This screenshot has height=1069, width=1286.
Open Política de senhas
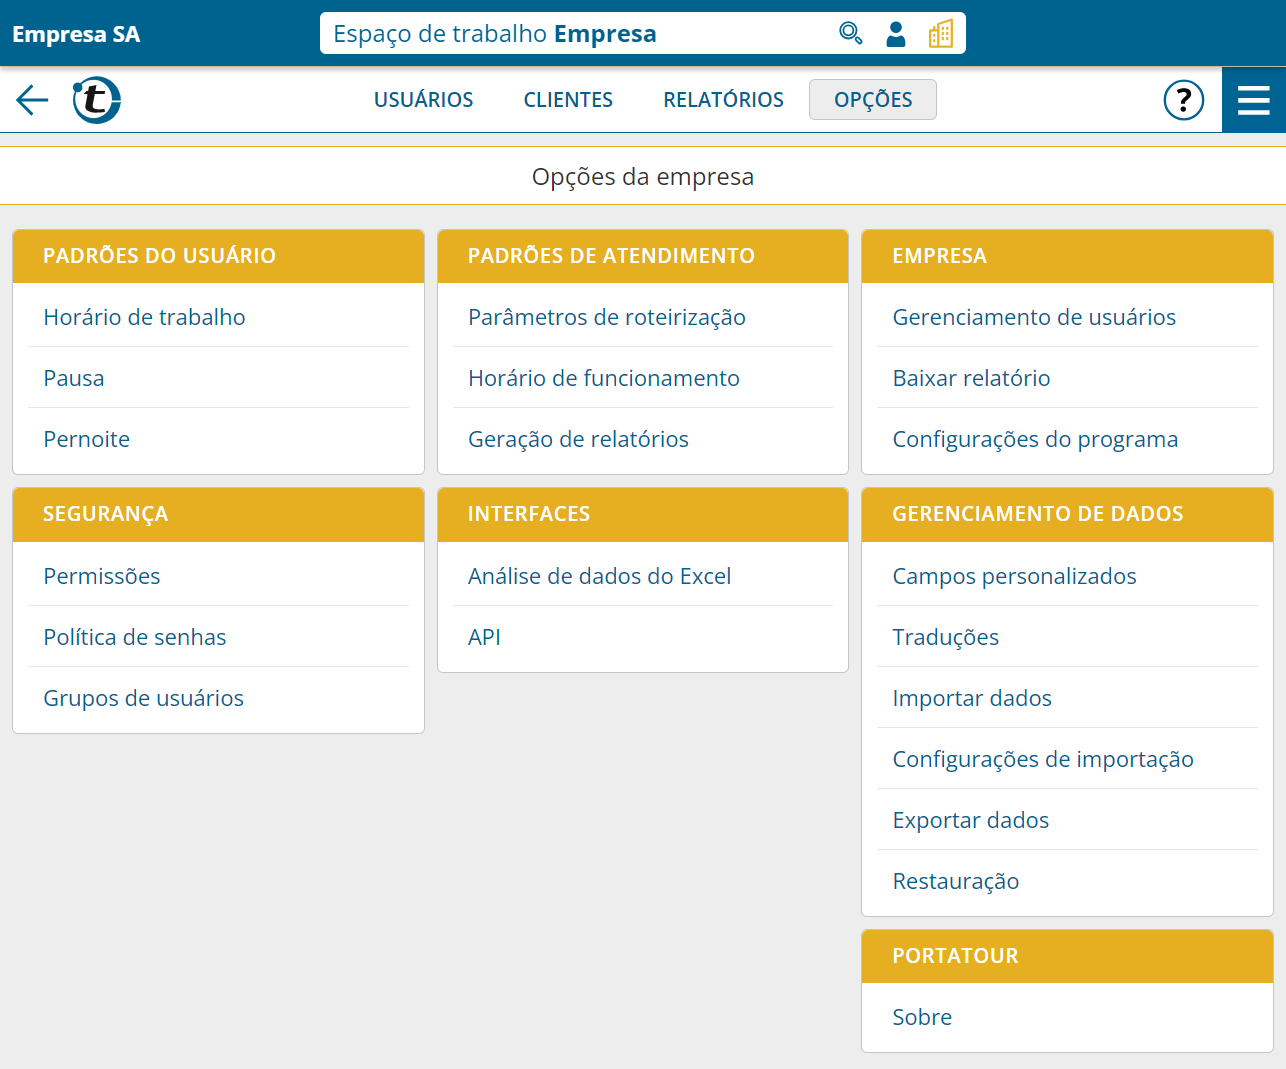coord(218,637)
